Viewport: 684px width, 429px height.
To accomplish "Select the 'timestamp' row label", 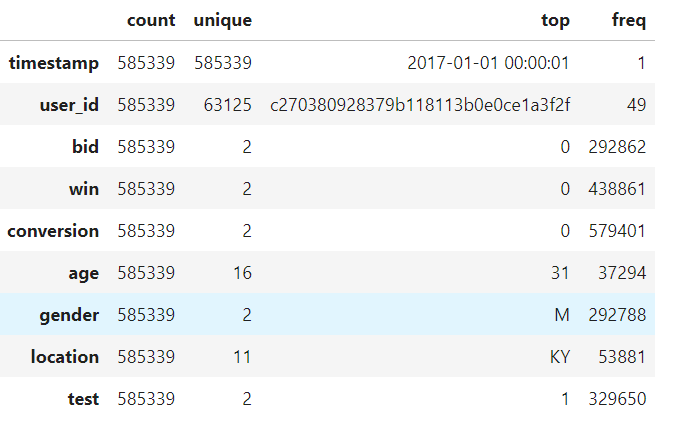I will point(54,63).
